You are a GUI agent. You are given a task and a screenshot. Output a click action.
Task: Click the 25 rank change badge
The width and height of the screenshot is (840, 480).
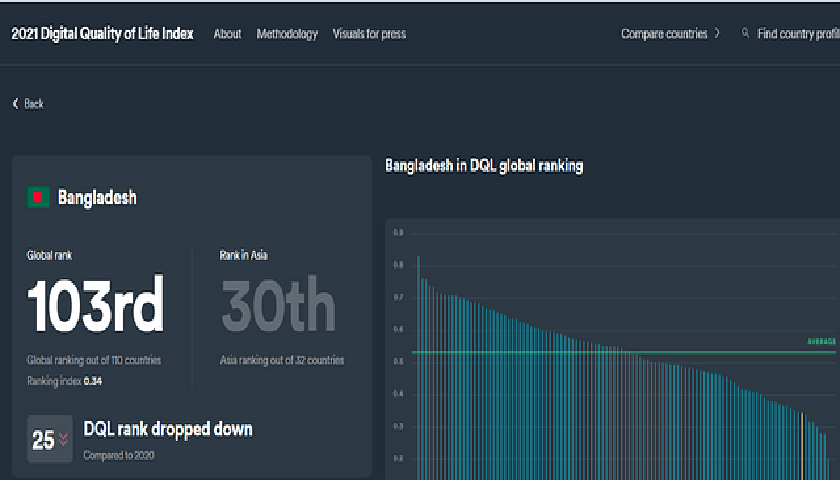50,439
